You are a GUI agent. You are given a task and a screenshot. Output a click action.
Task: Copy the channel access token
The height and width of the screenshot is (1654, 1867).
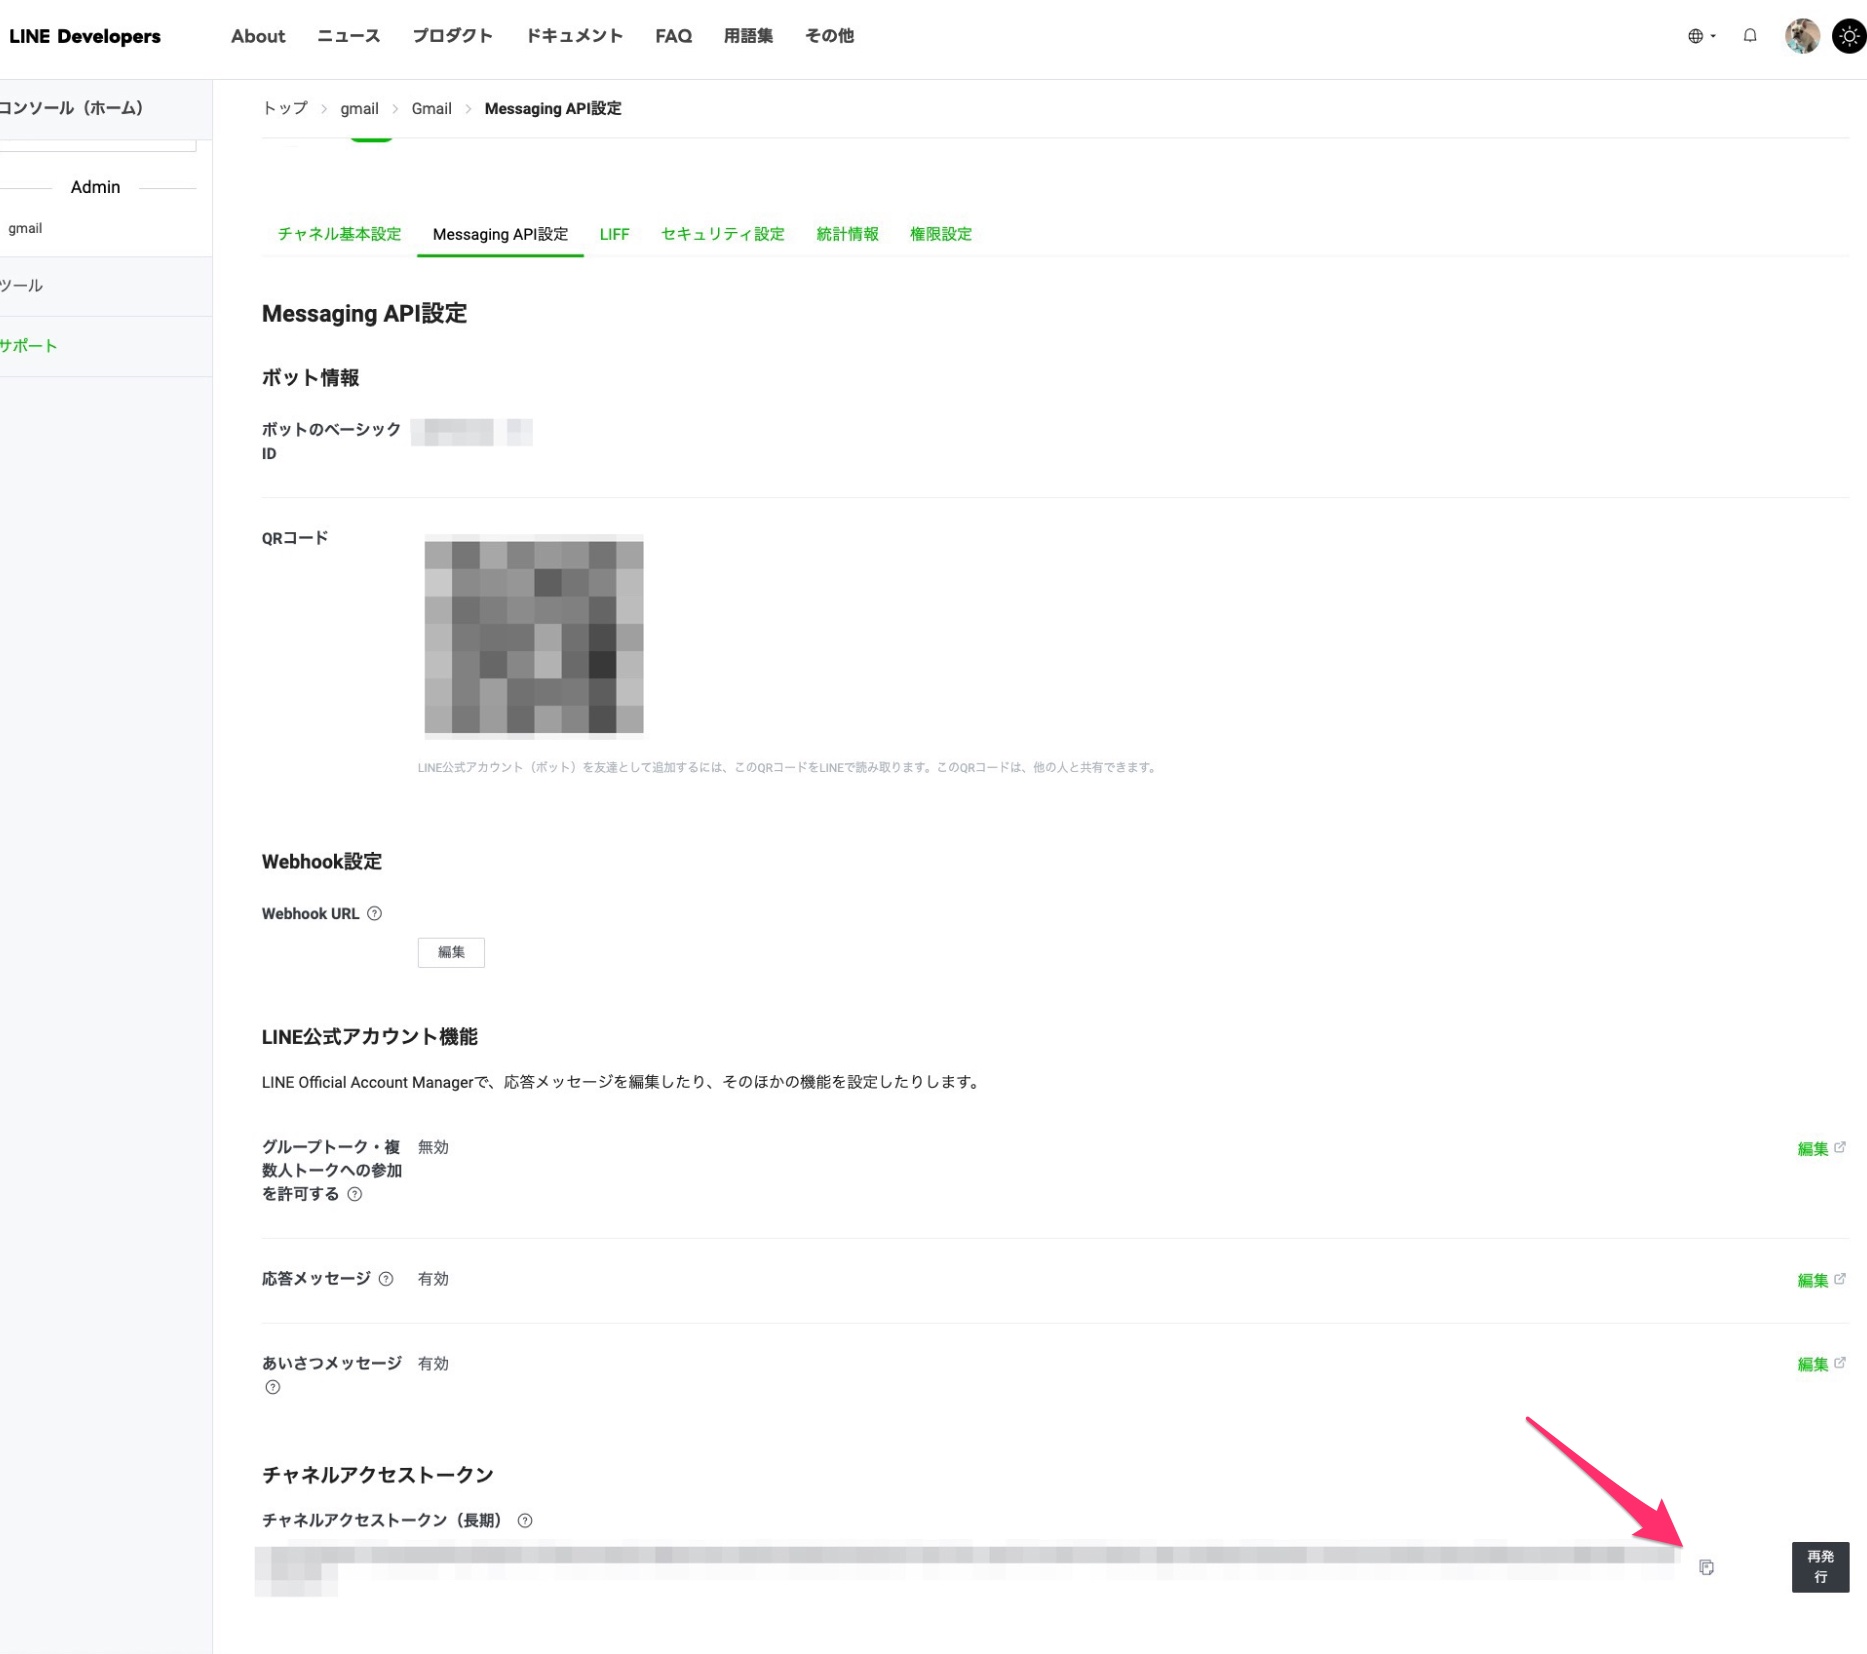(1706, 1567)
